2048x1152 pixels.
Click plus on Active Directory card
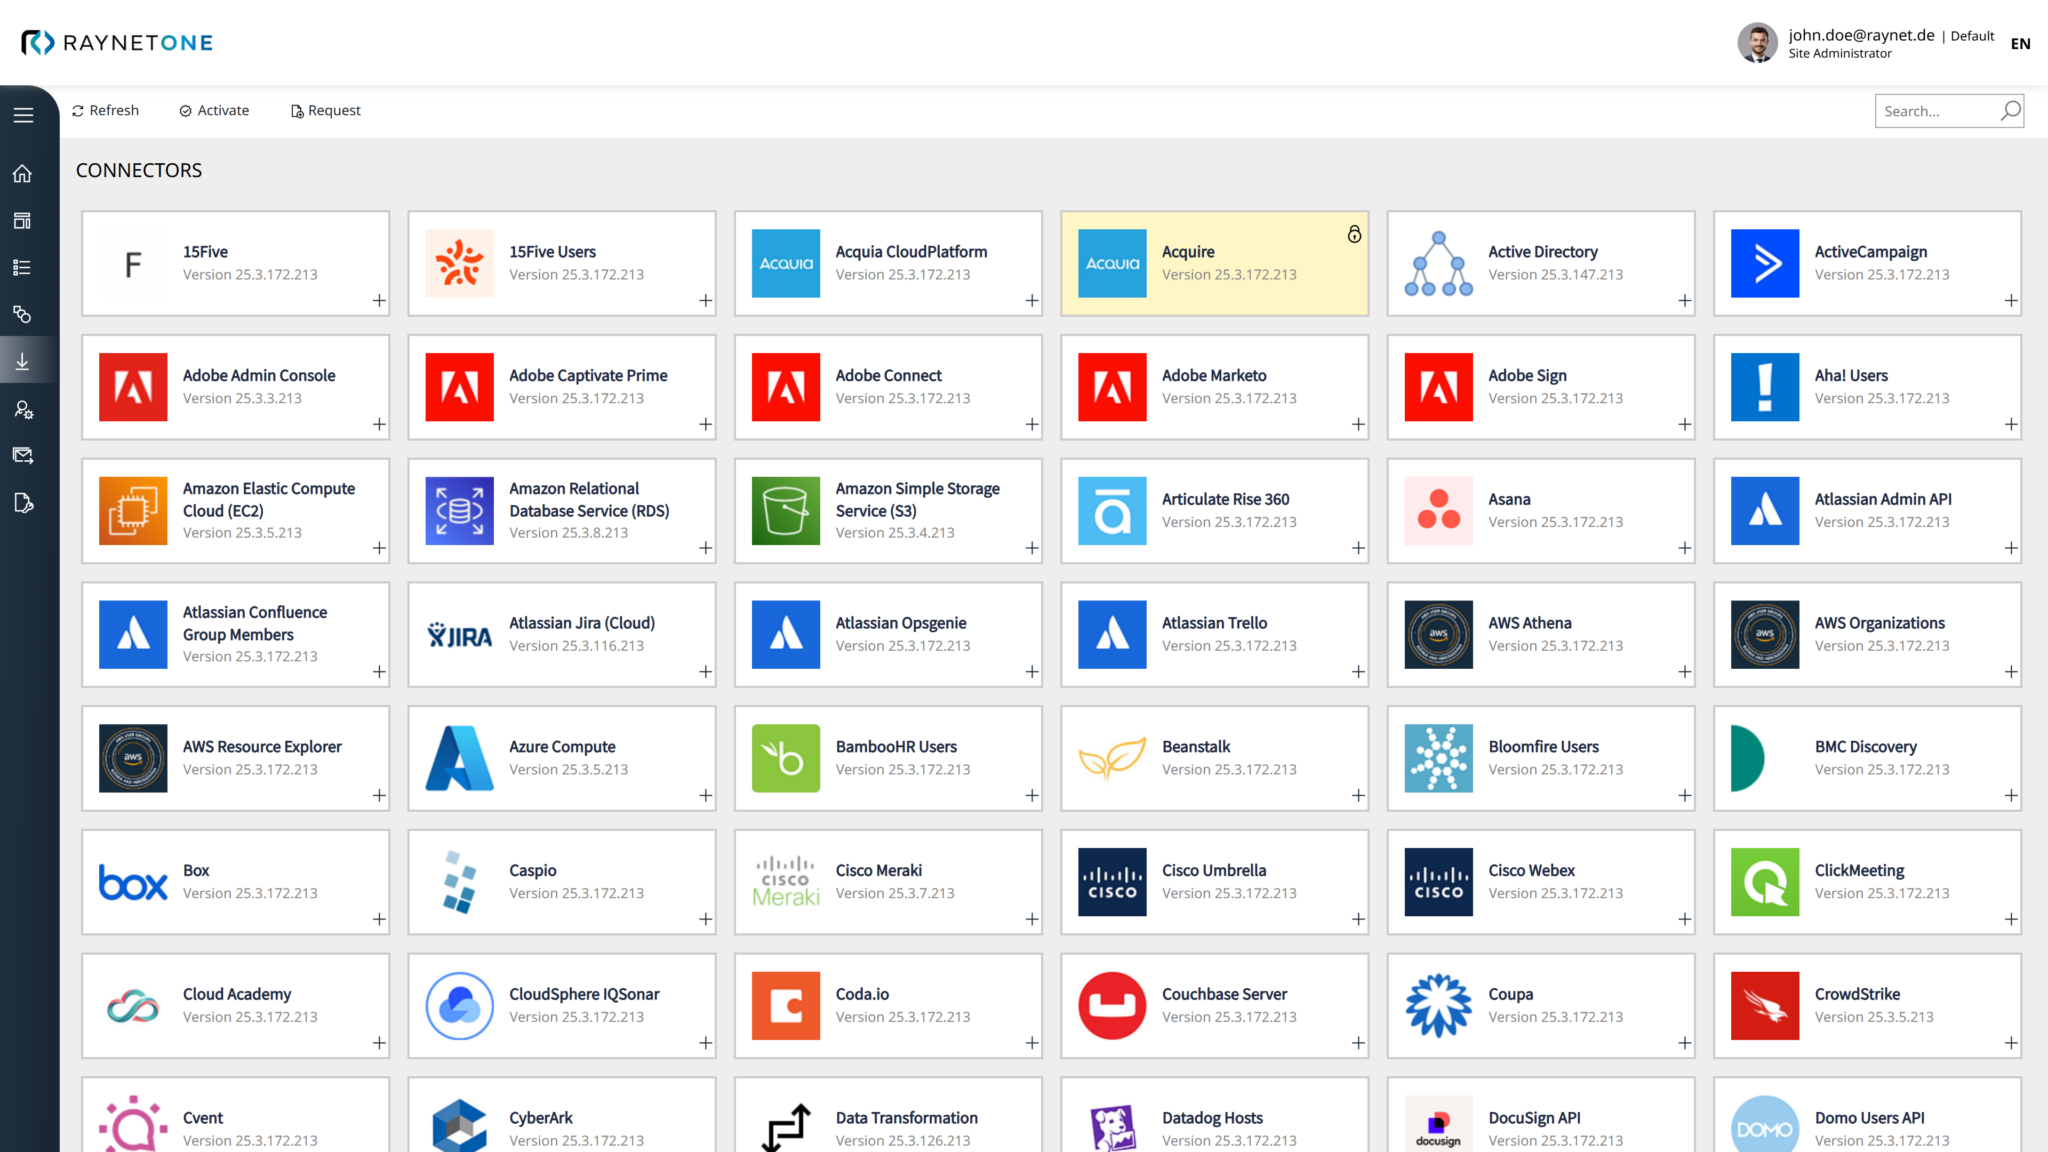click(x=1685, y=301)
